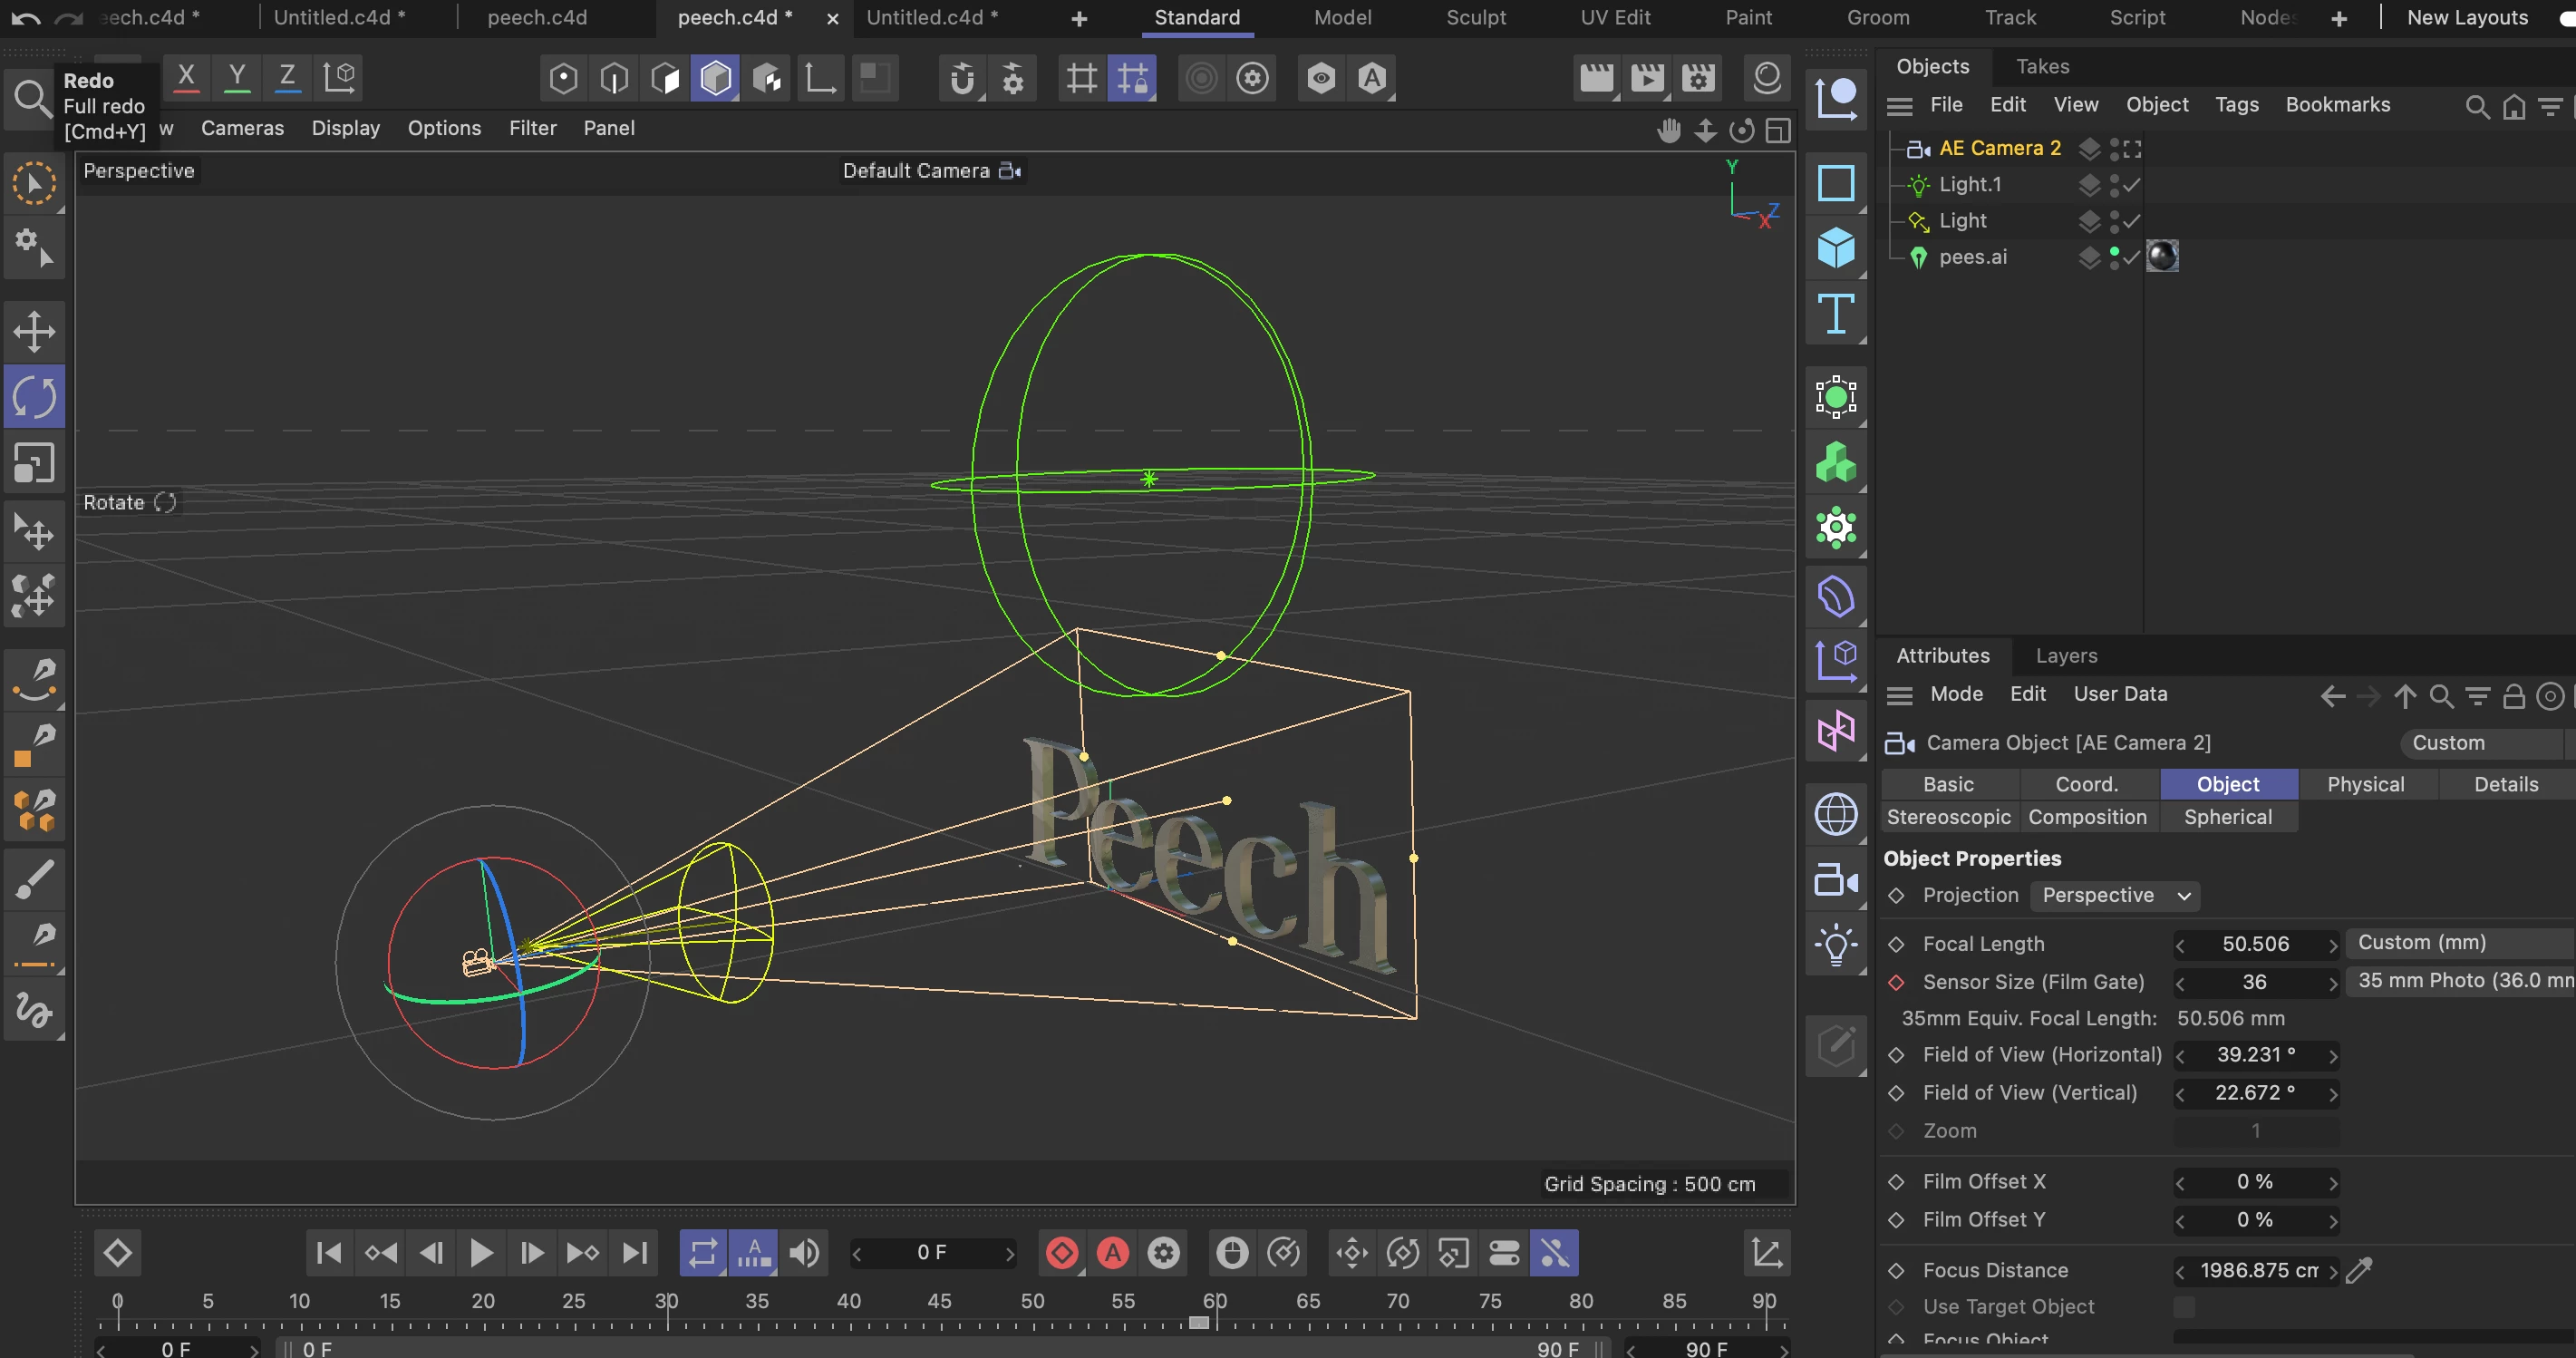Add a Light object from the palette
Screen dimensions: 2576x1358
[1835, 945]
